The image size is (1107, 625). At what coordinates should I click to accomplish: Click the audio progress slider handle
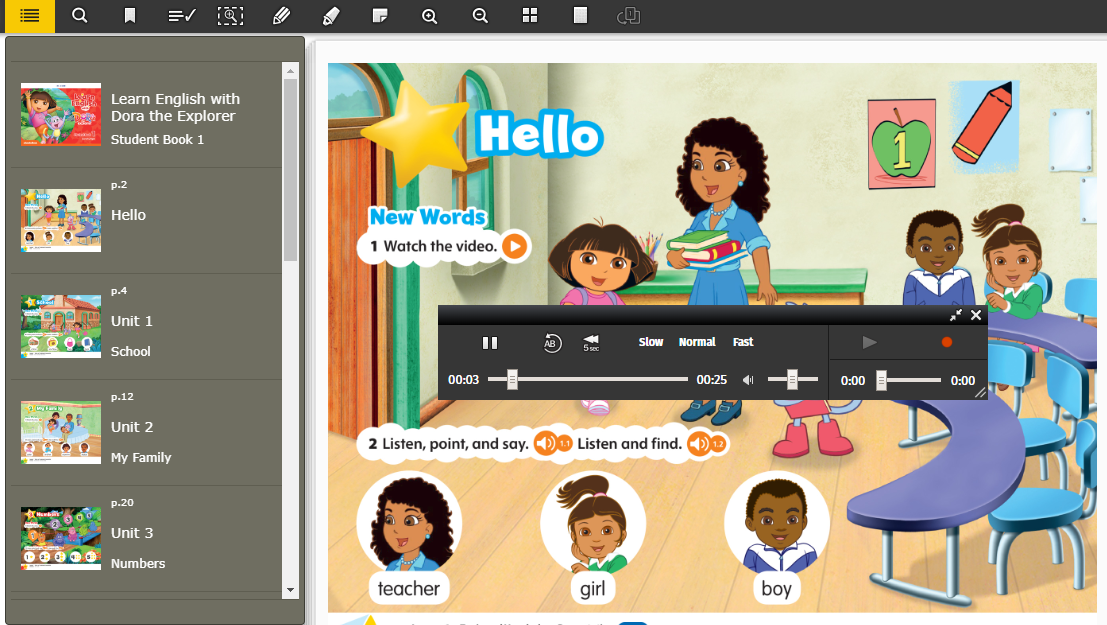pyautogui.click(x=513, y=380)
